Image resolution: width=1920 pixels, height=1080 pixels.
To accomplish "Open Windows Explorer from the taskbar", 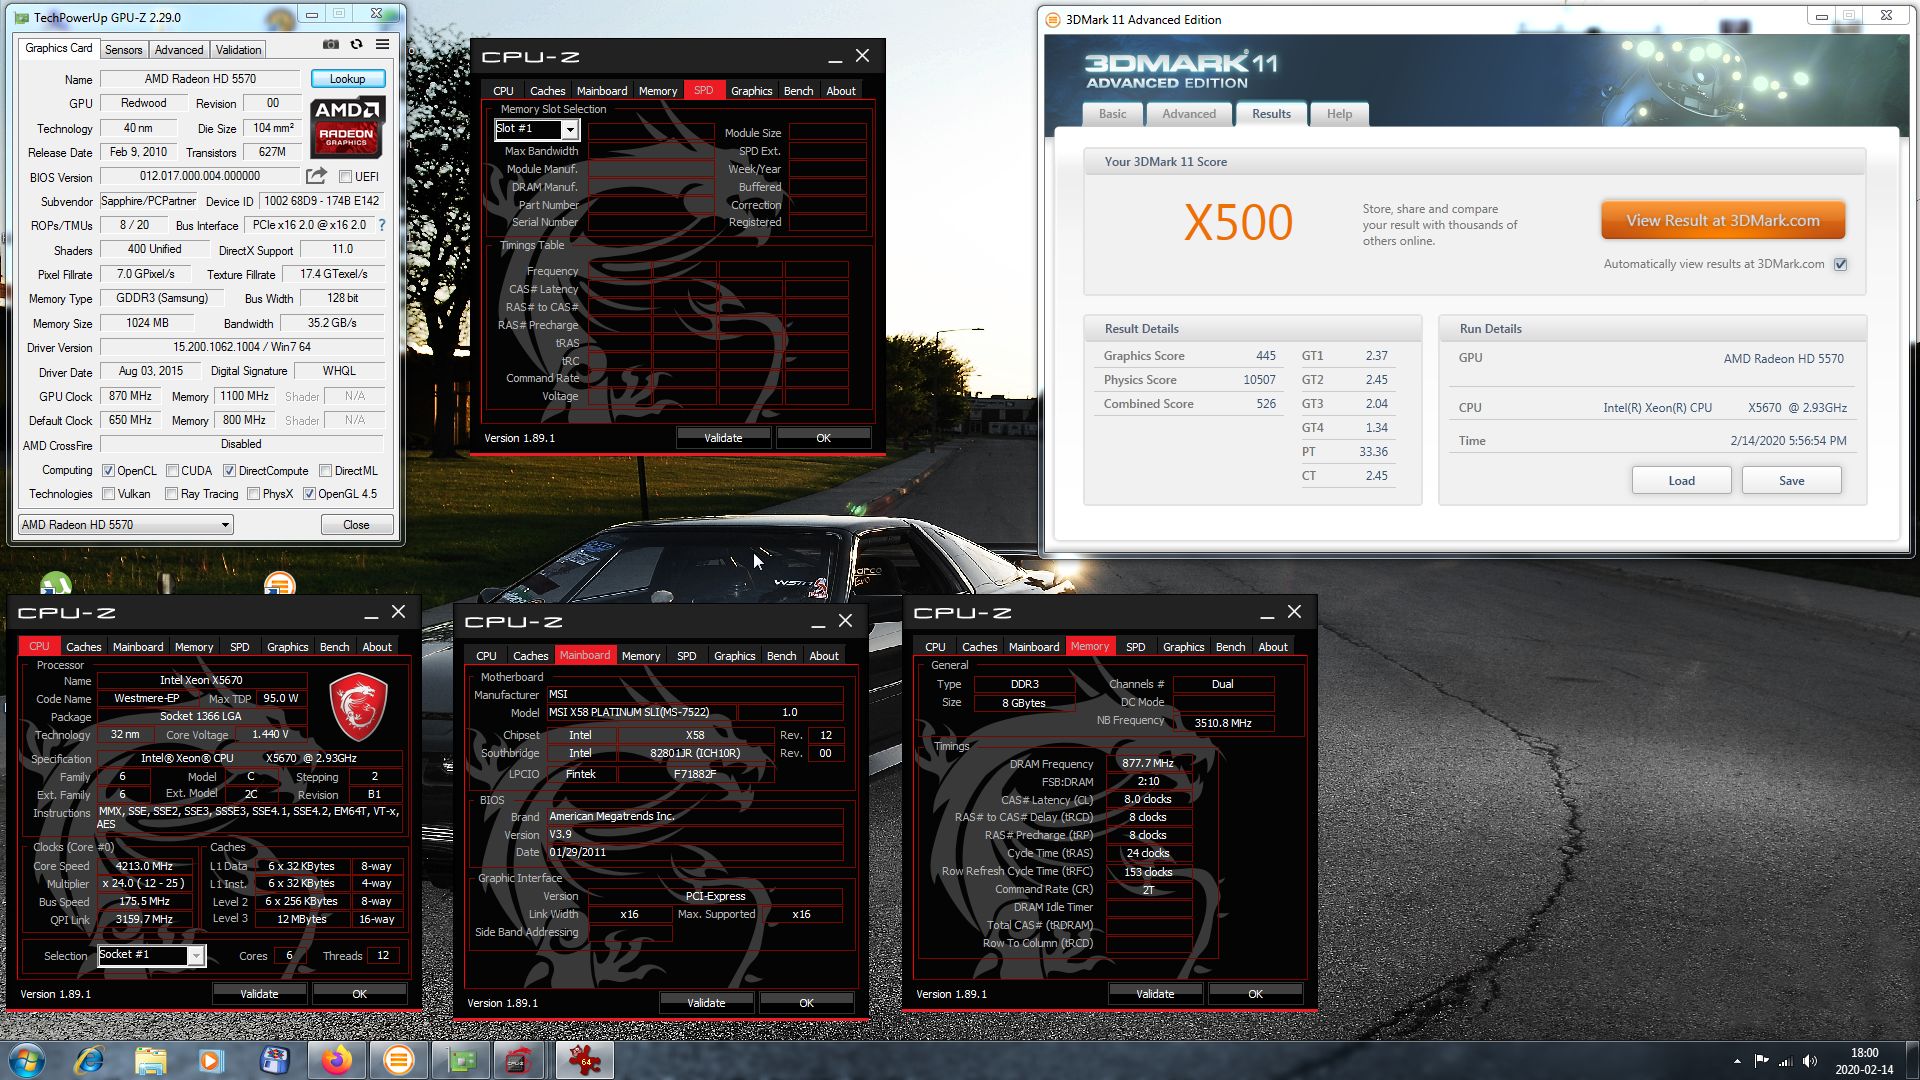I will (150, 1060).
